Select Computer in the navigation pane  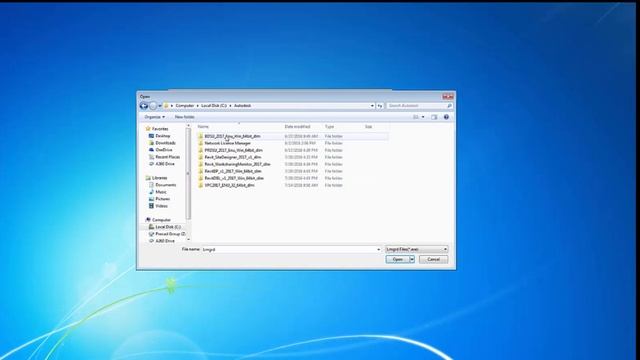(x=161, y=220)
